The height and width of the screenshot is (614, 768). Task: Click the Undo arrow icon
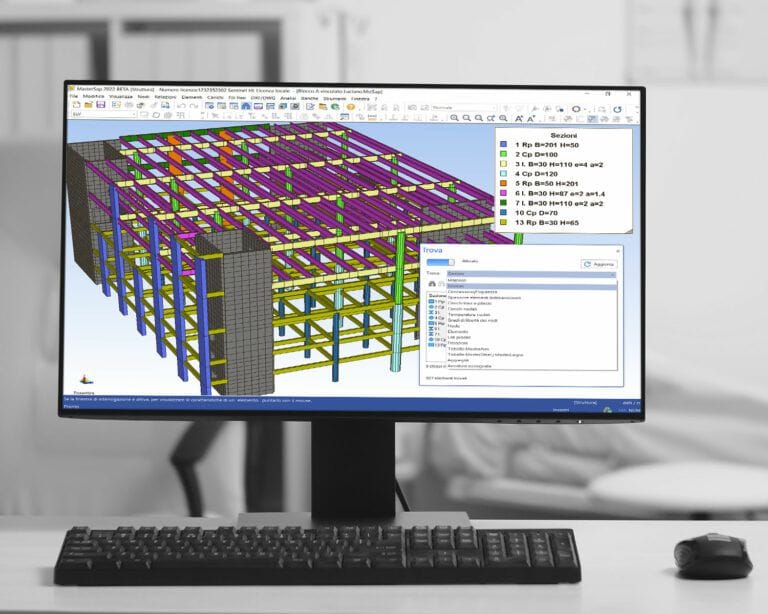182,106
